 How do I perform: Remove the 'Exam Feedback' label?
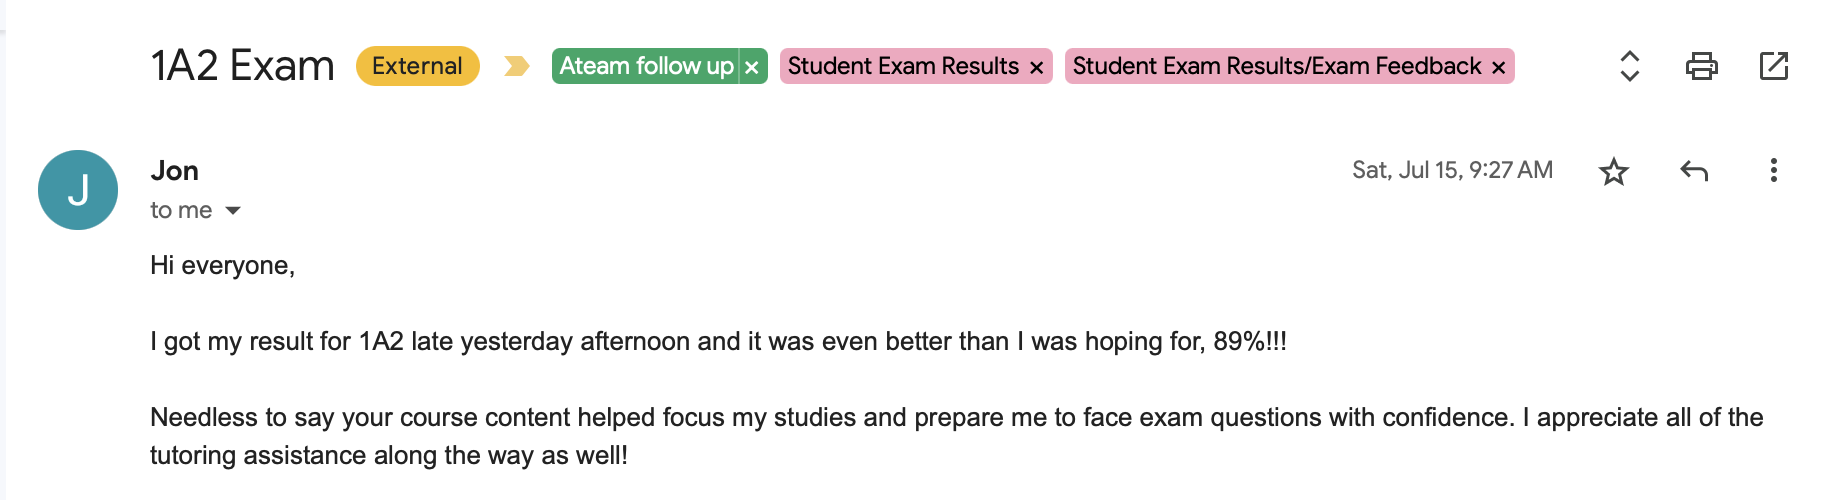coord(1498,67)
